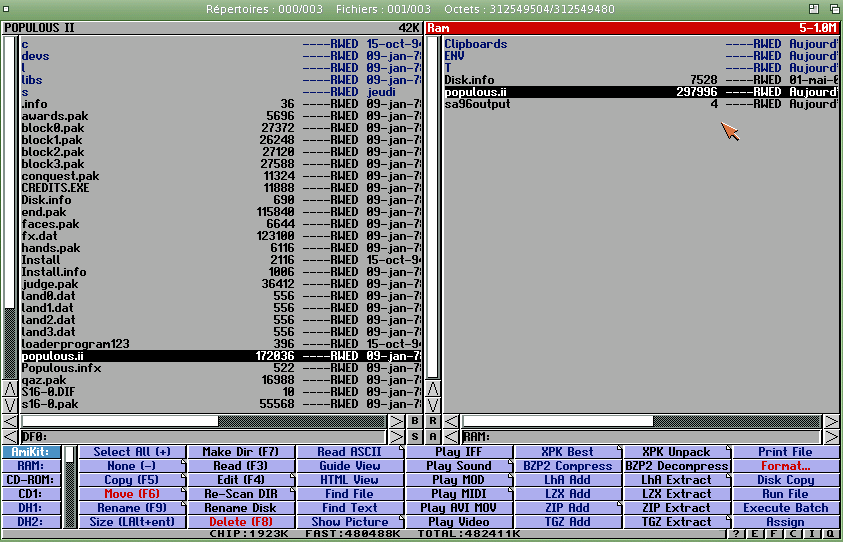Viewport: 843px width, 542px height.
Task: Select 'populous.ii' in the Ram panel
Action: [x=641, y=92]
